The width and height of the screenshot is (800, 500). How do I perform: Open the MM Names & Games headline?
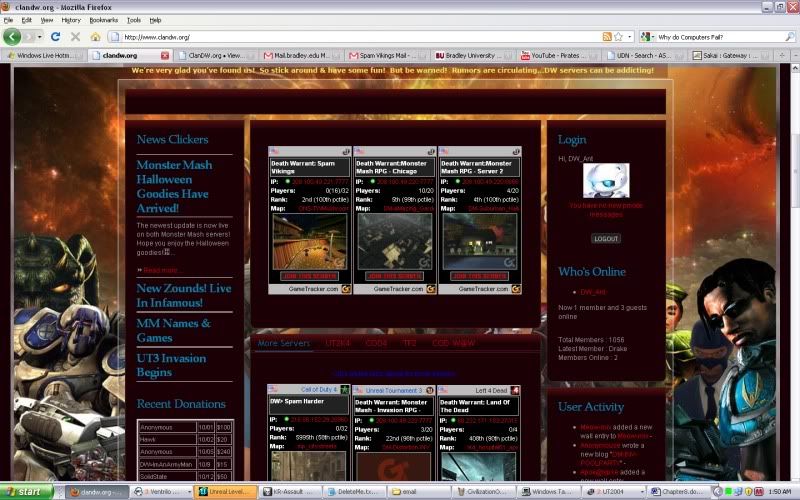(x=173, y=331)
